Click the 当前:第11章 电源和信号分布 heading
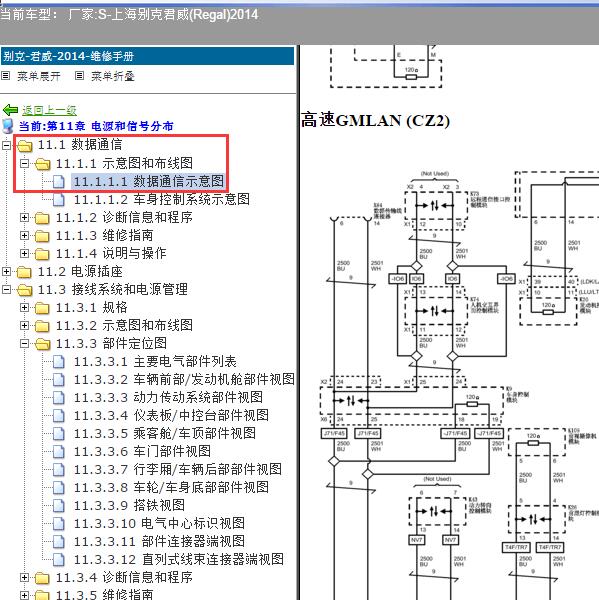The height and width of the screenshot is (600, 599). click(x=96, y=126)
